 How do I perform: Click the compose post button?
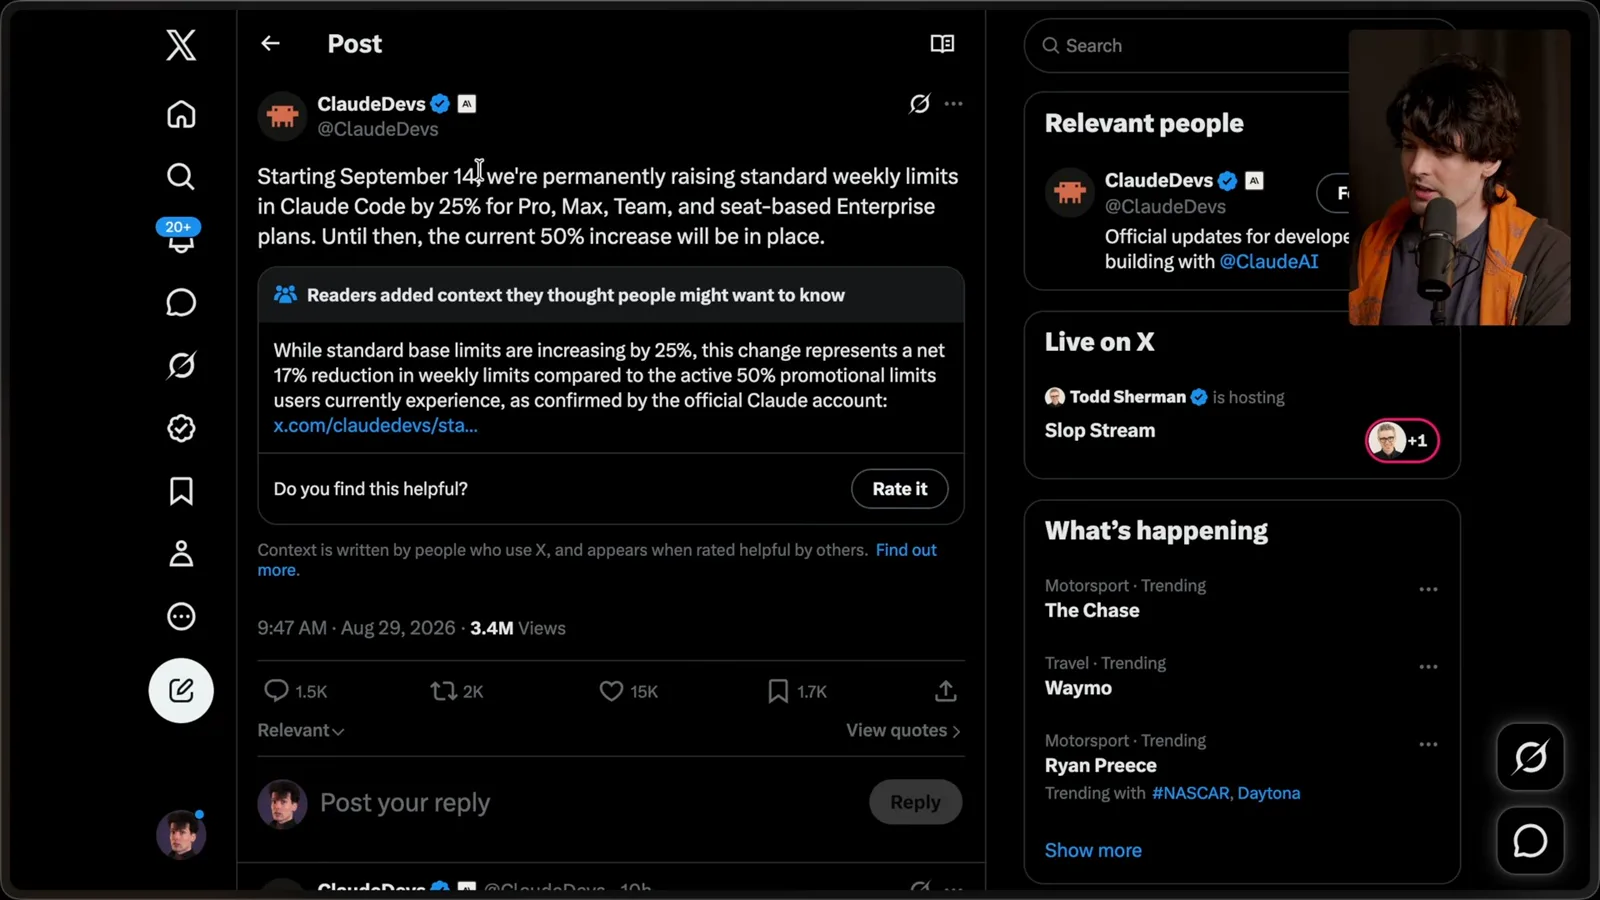181,690
